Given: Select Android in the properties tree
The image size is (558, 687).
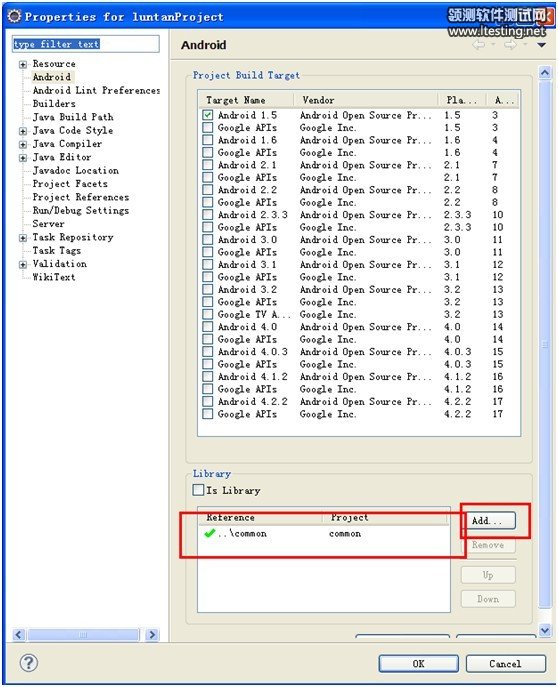Looking at the screenshot, I should click(52, 77).
